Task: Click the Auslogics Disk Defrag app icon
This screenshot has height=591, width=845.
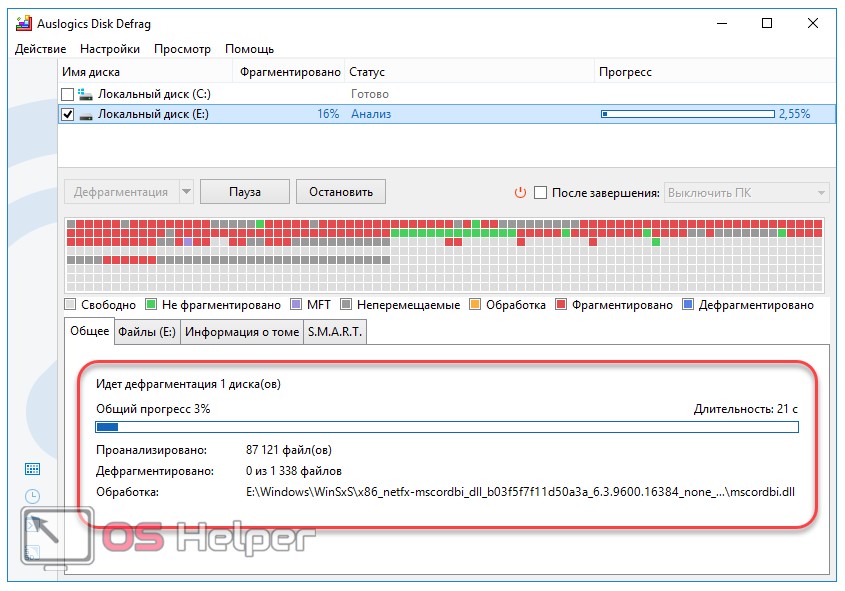Action: pos(24,24)
